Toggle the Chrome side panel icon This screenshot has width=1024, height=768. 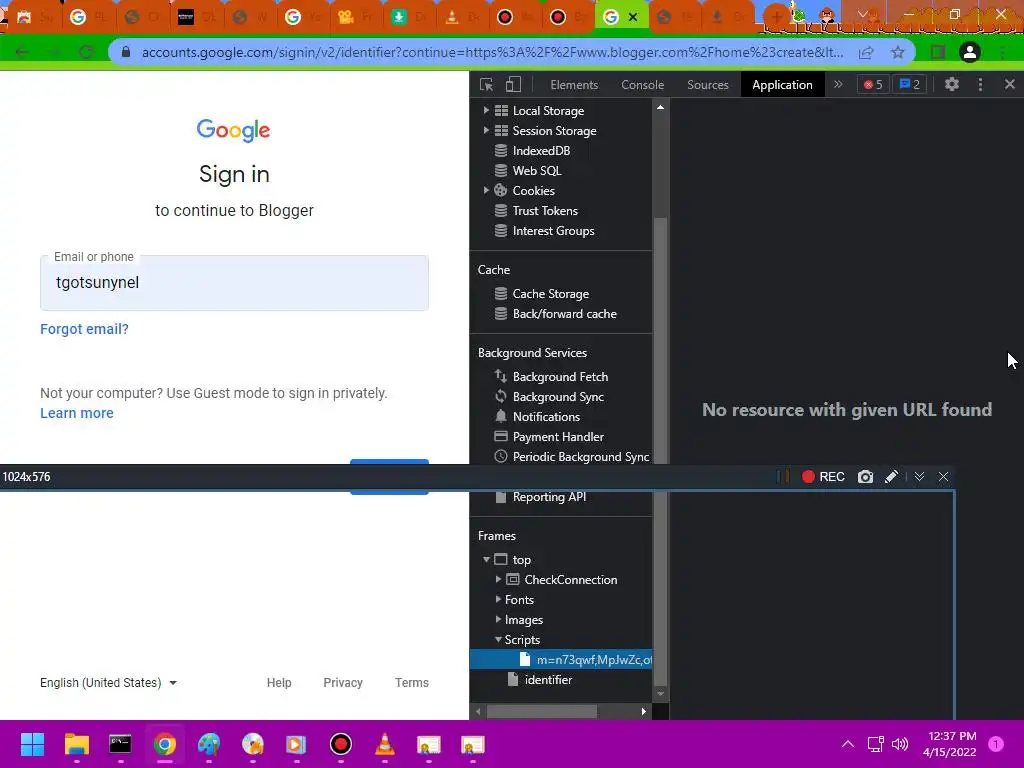938,52
